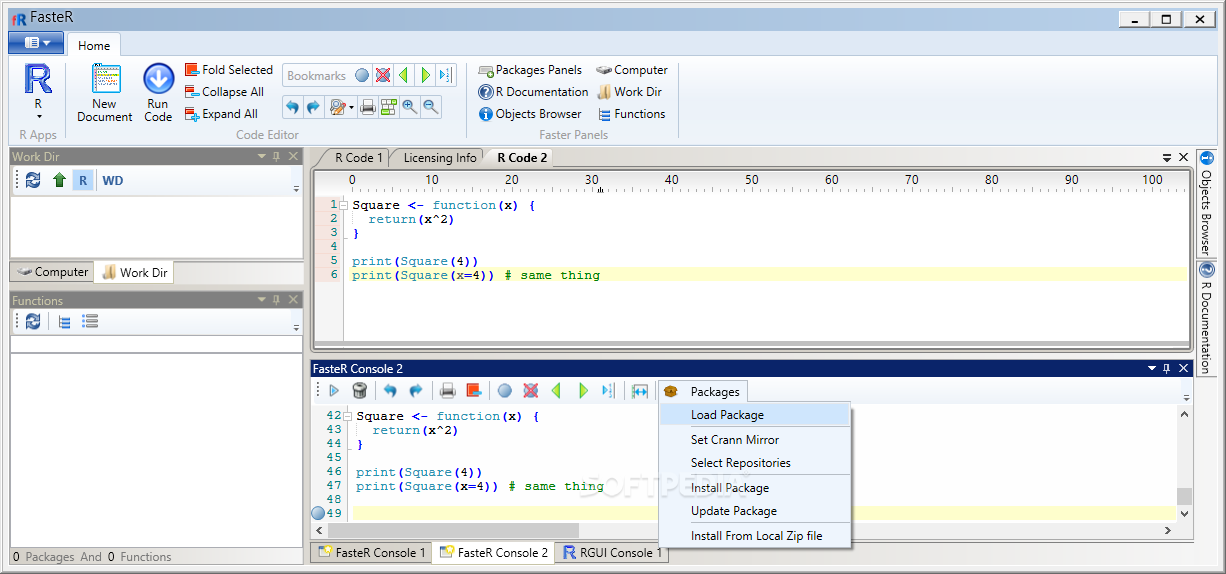This screenshot has height=574, width=1226.
Task: Open the R apps dropdown
Action: point(38,93)
